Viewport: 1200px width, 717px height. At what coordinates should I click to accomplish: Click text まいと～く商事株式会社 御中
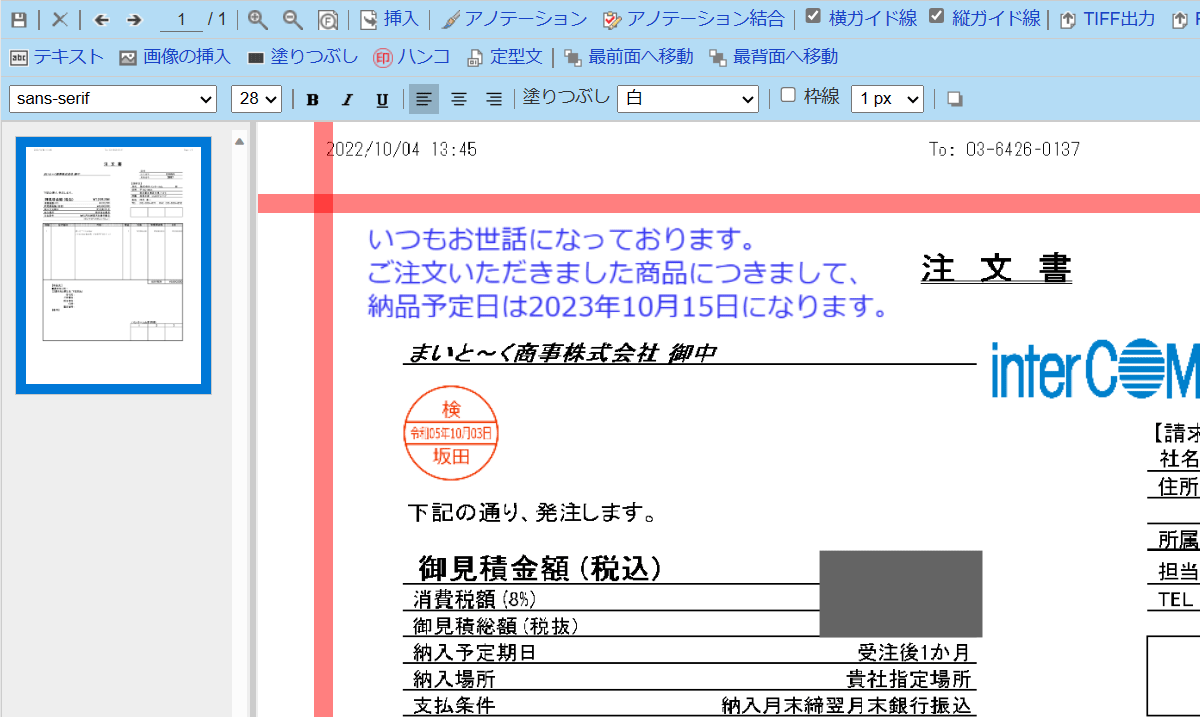pyautogui.click(x=562, y=353)
